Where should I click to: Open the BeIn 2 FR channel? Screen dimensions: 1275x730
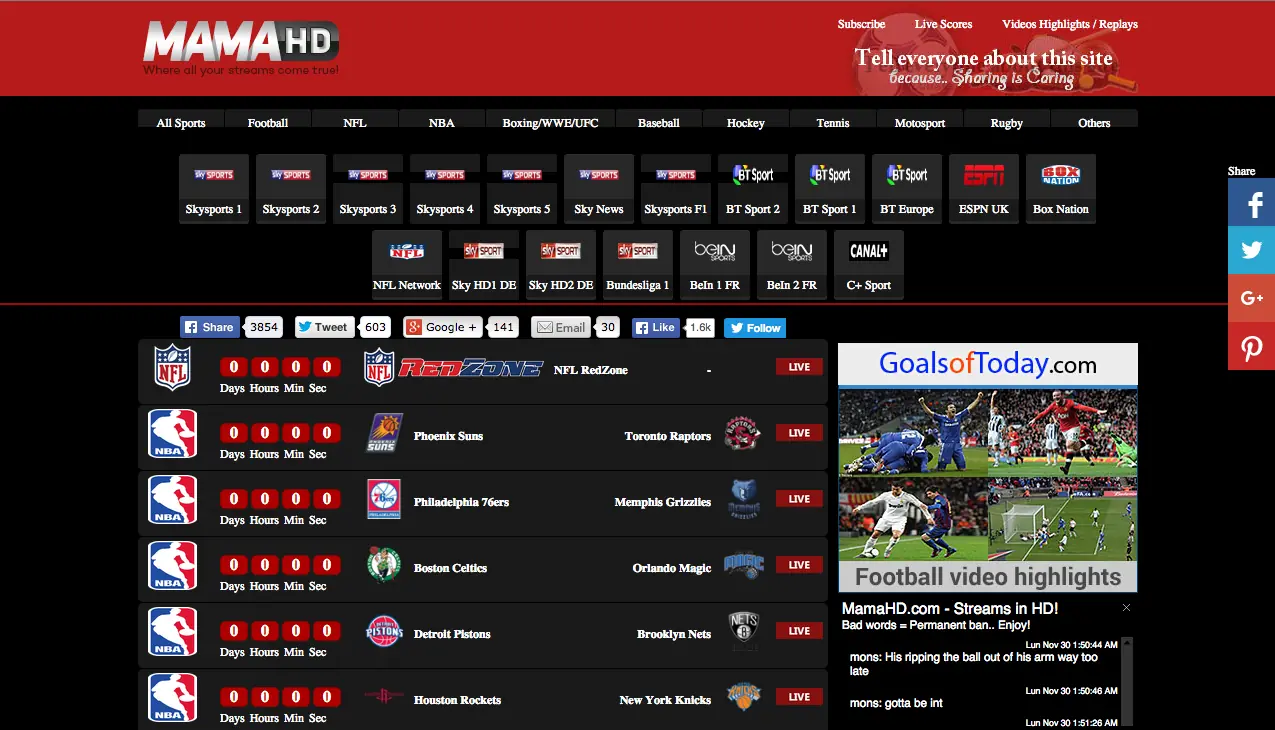(x=792, y=264)
